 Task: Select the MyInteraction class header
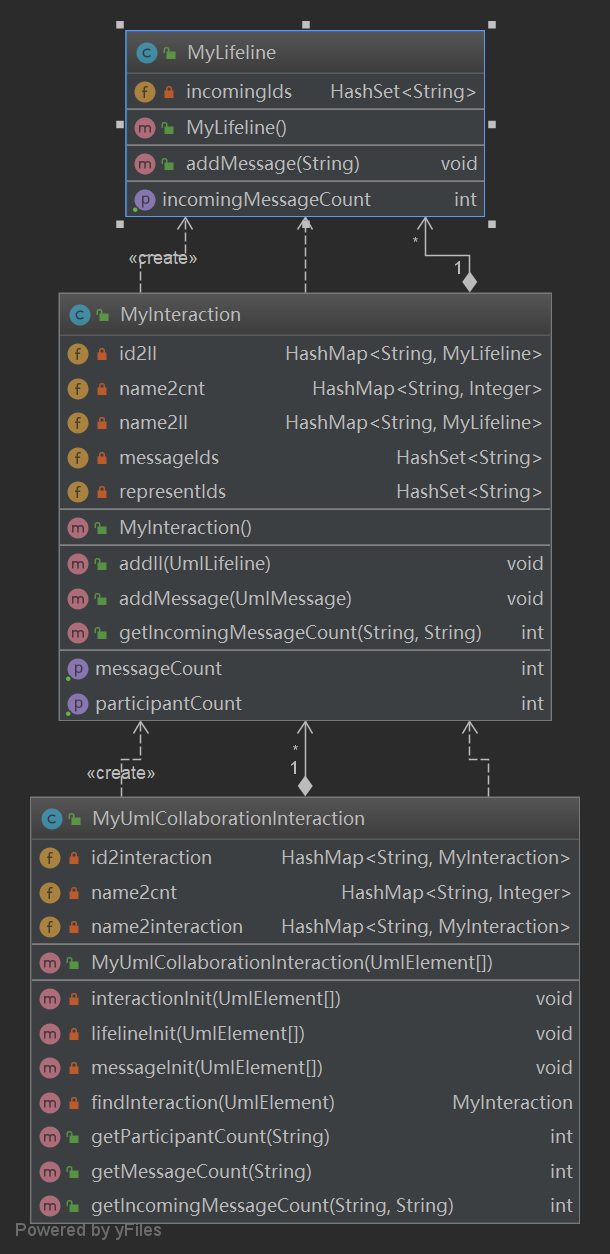click(305, 315)
